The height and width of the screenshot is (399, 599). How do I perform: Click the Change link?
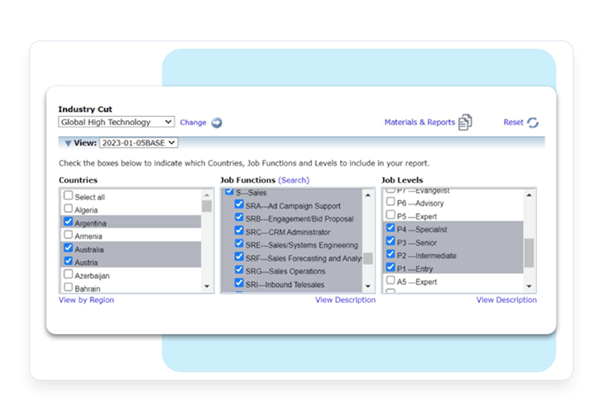tap(193, 123)
